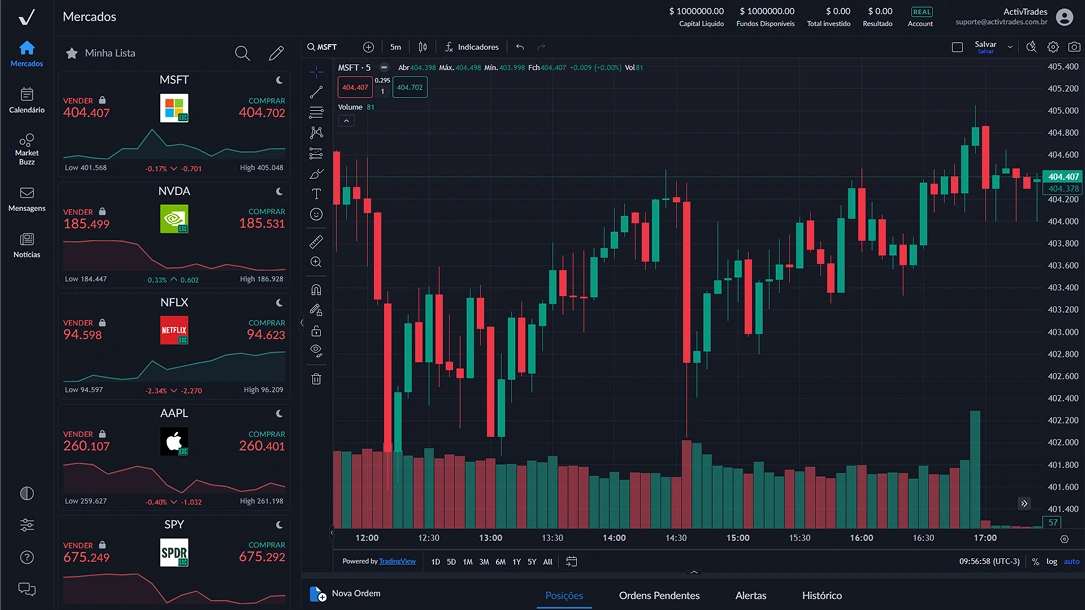Switch to the Histórico tab
This screenshot has height=610, width=1085.
[822, 595]
